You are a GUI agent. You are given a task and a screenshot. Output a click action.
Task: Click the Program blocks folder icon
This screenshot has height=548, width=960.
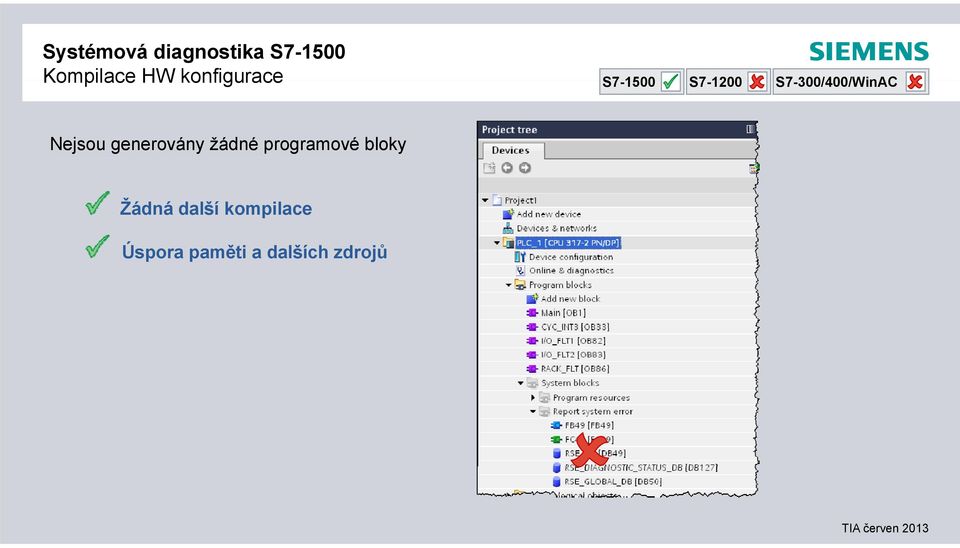point(520,285)
